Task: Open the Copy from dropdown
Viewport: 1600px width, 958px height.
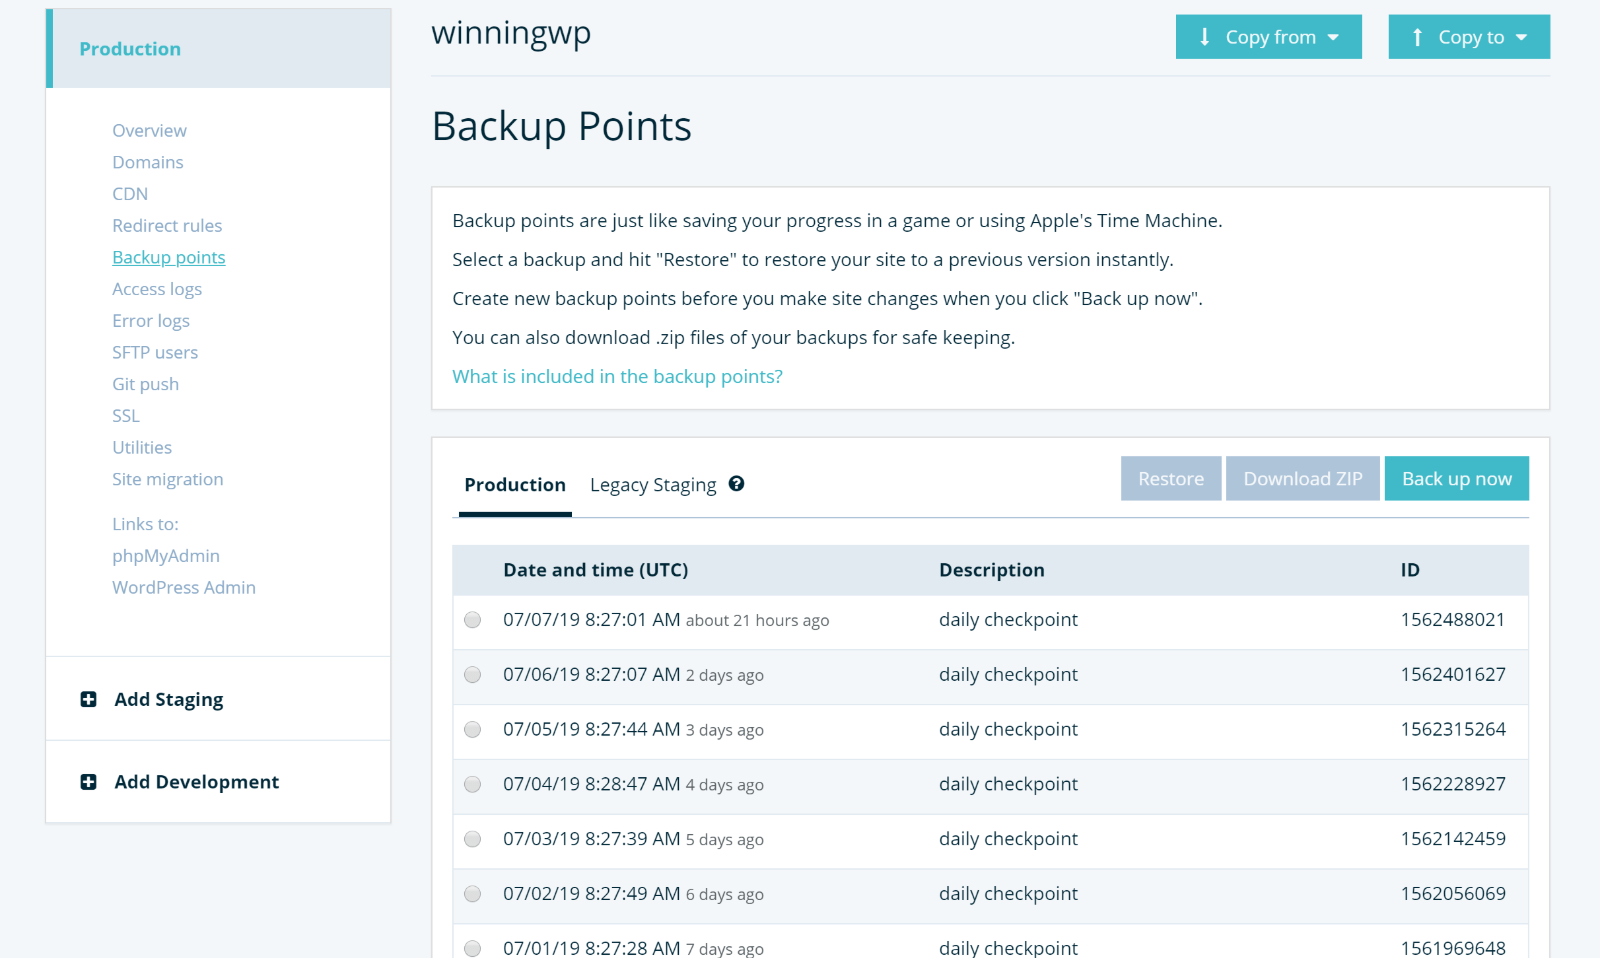Action: [1268, 37]
